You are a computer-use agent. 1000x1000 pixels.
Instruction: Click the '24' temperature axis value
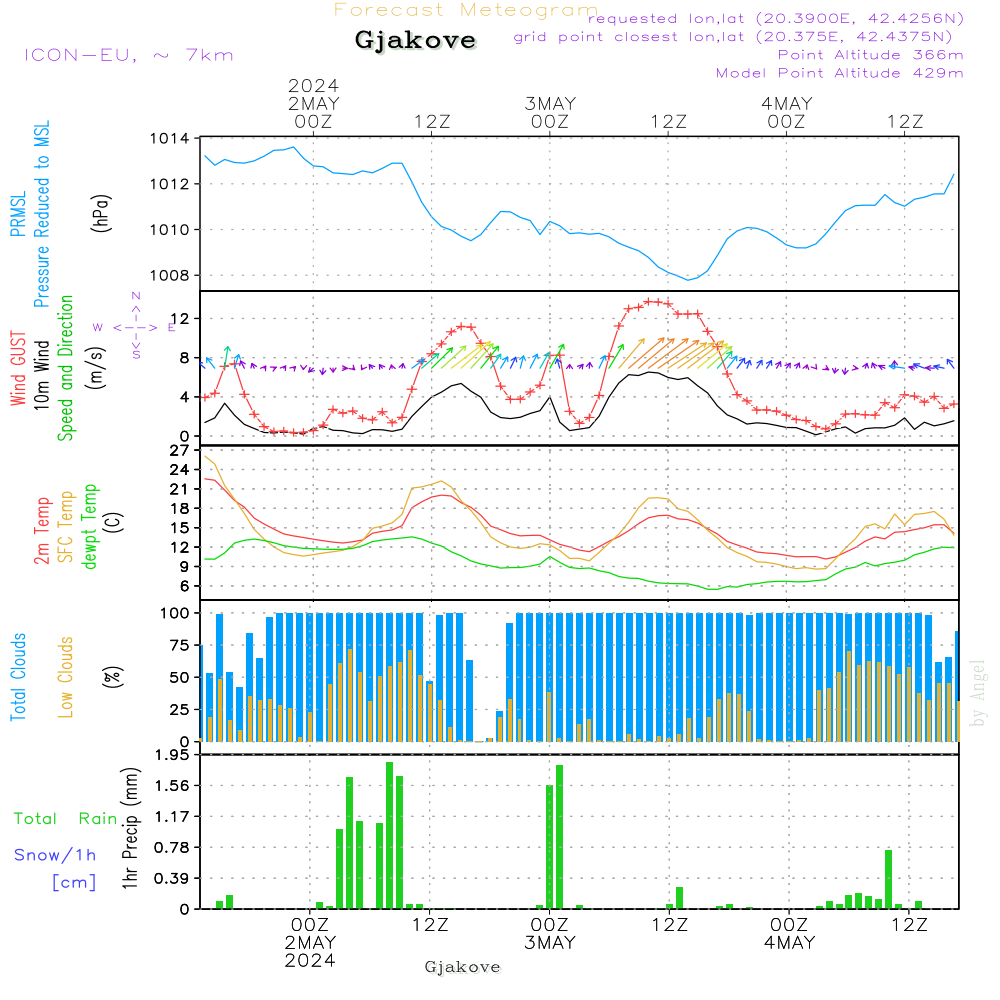tap(180, 470)
